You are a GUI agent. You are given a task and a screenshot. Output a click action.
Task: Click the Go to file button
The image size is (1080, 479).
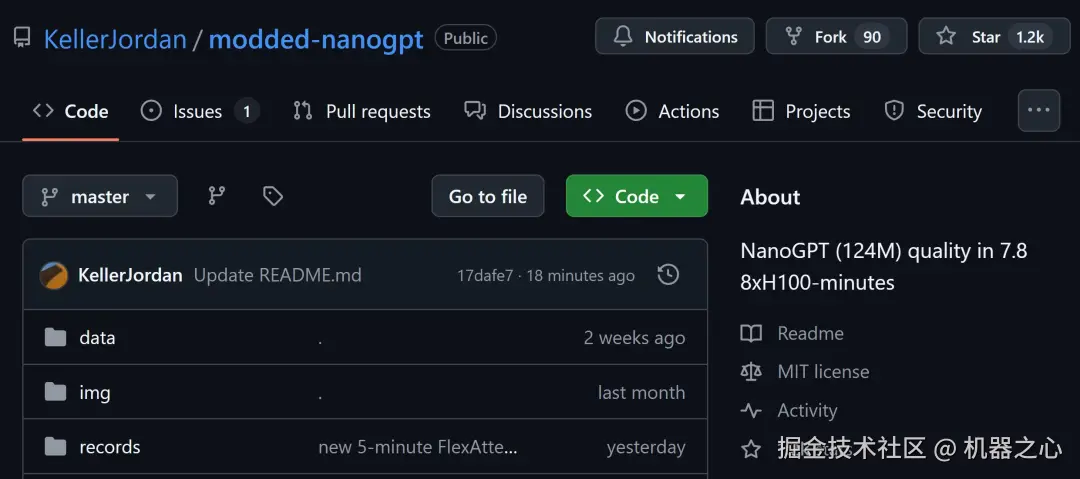(x=488, y=196)
